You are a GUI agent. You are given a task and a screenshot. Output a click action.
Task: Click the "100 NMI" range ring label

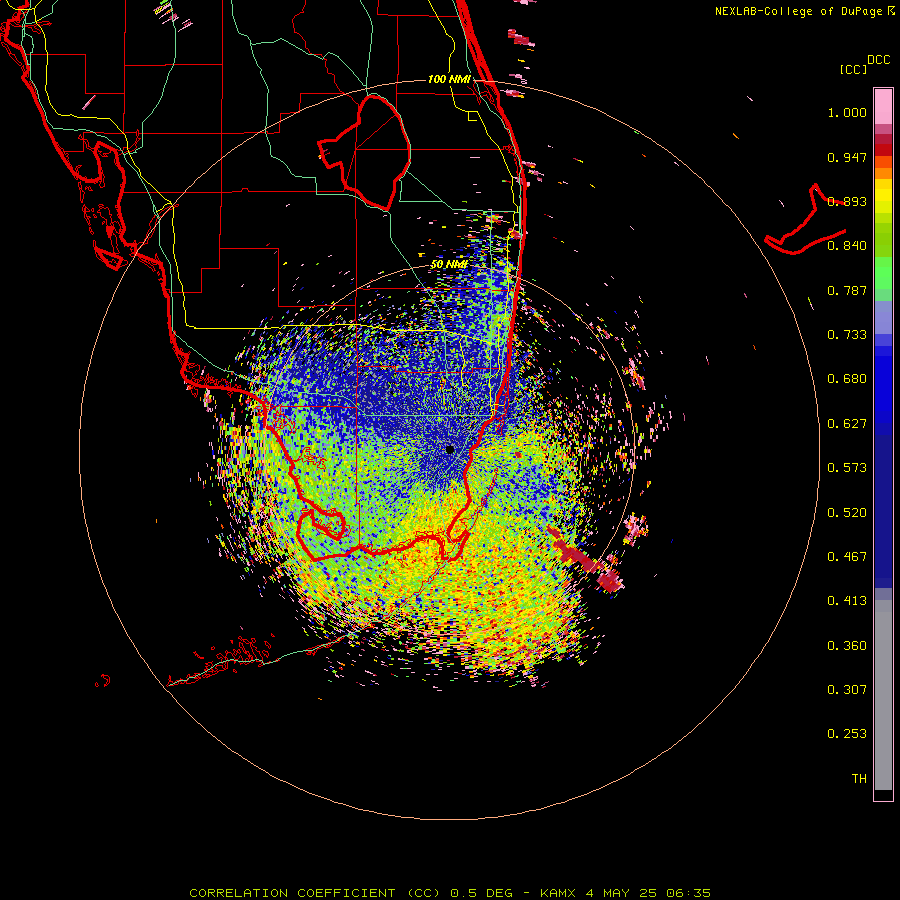(x=449, y=79)
